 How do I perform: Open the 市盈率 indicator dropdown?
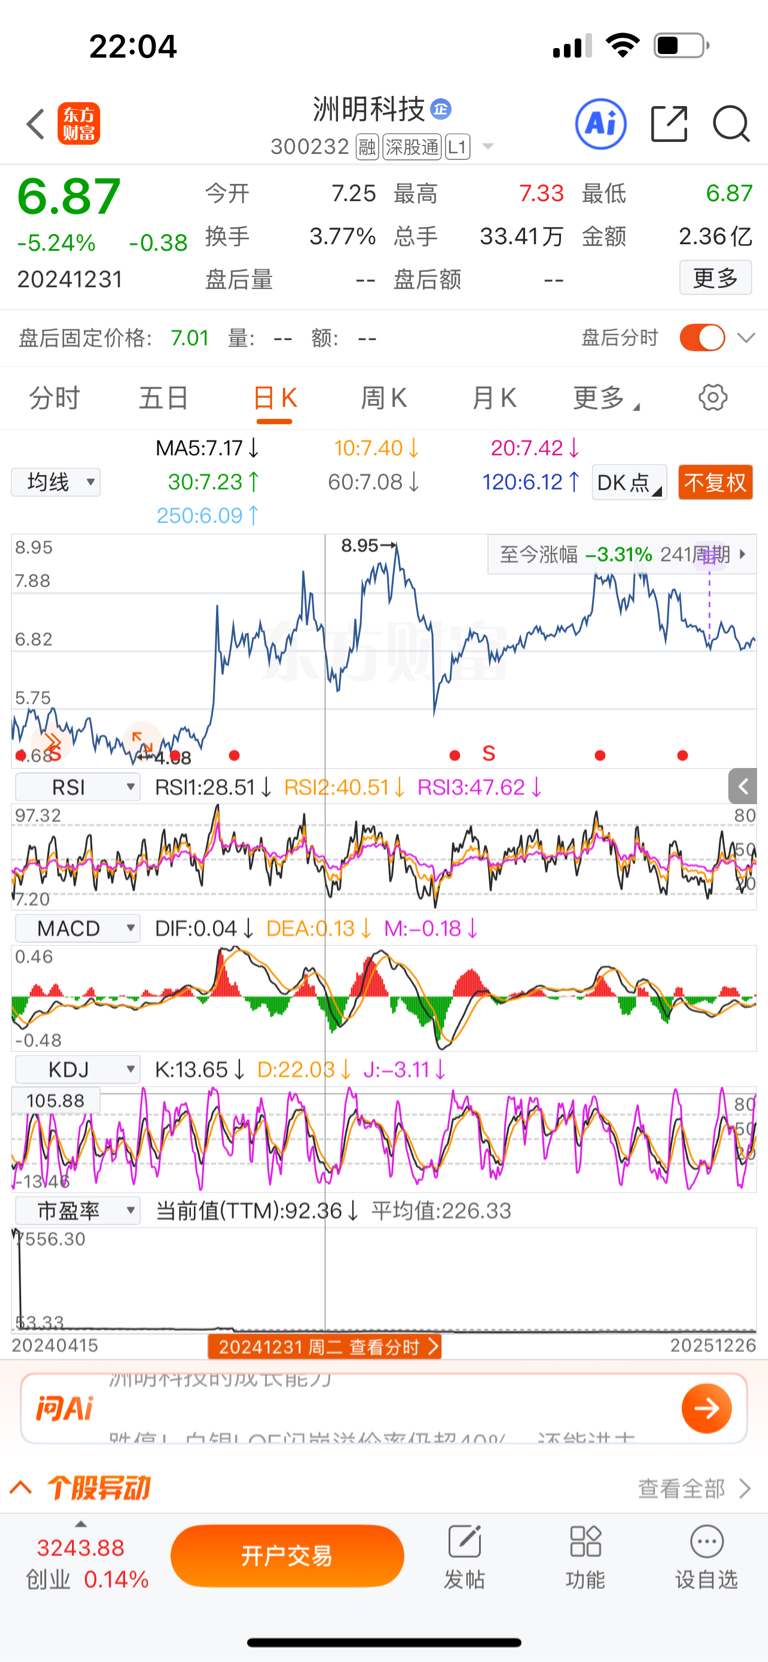pyautogui.click(x=77, y=1210)
